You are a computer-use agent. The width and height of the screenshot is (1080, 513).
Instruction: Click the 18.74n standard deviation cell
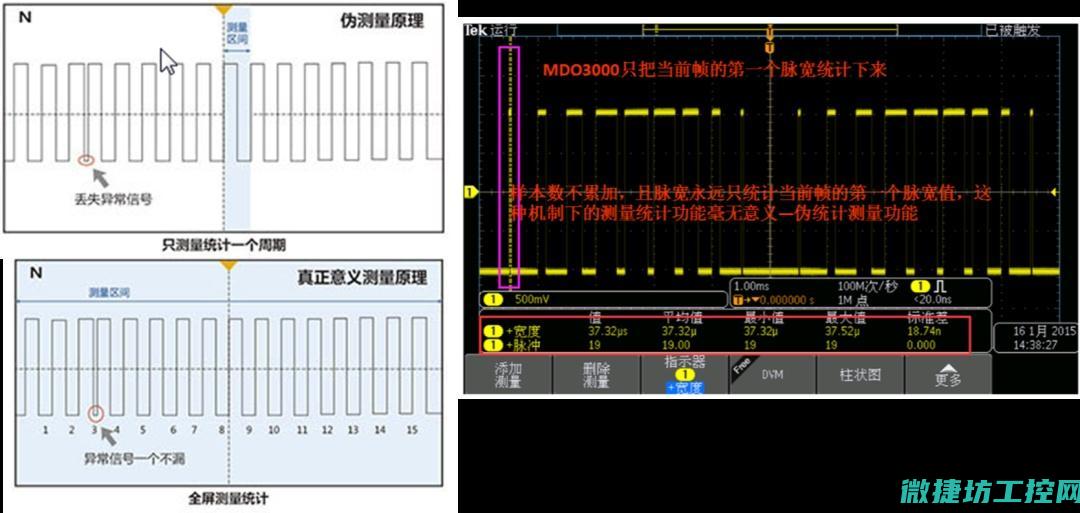point(924,331)
